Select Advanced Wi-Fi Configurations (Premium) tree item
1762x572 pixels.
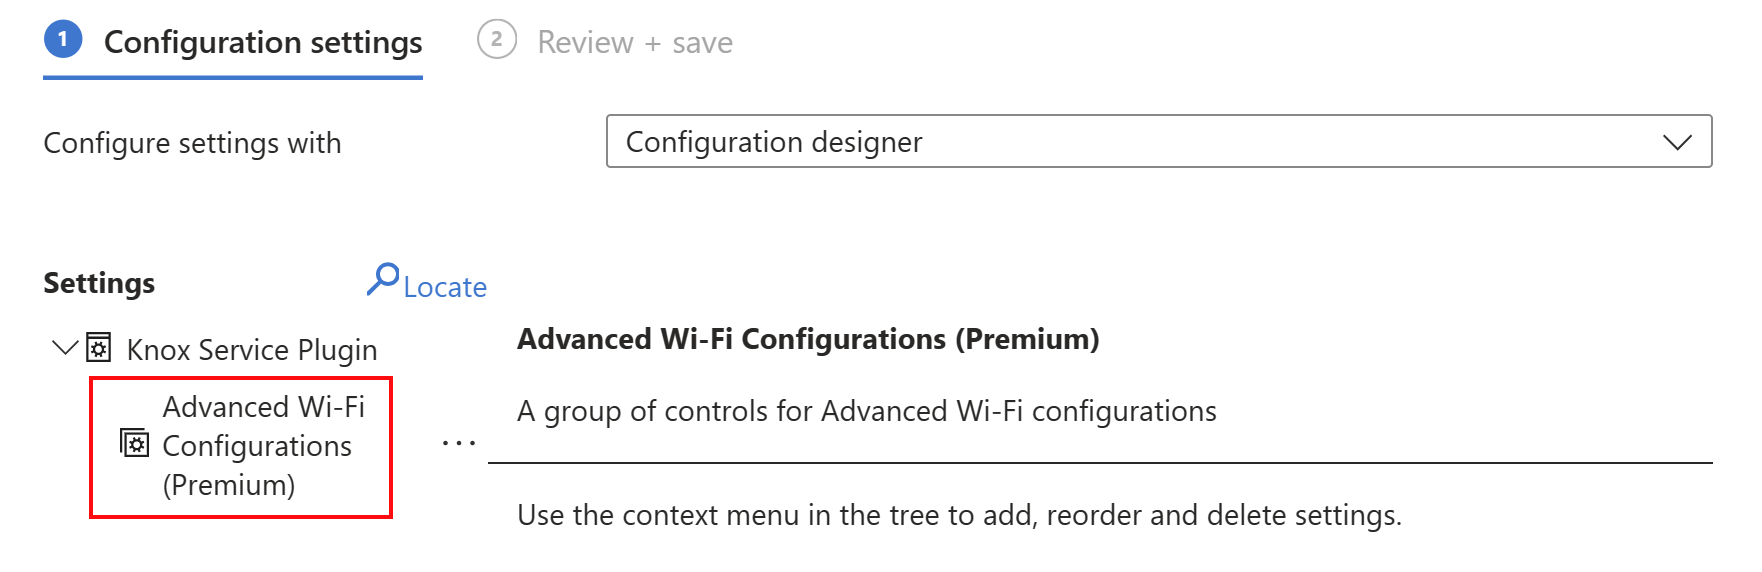click(241, 447)
